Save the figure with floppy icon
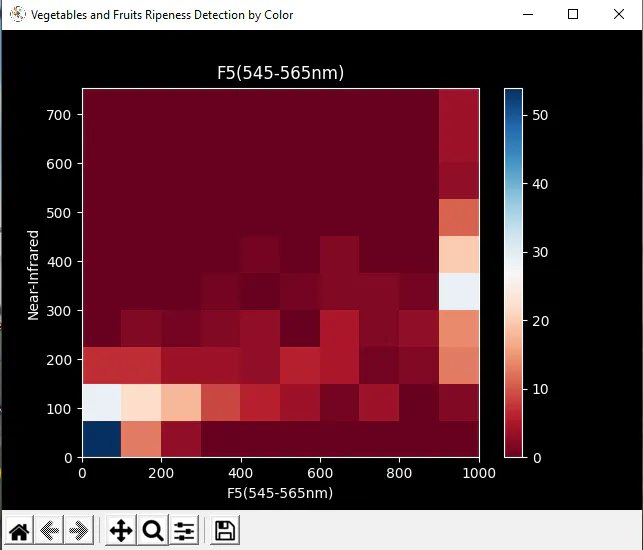This screenshot has height=550, width=643. click(225, 531)
